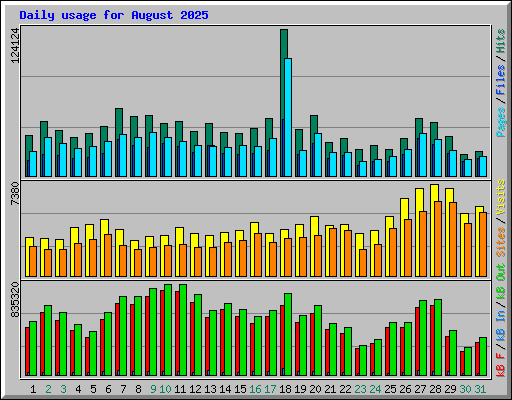The width and height of the screenshot is (512, 400).
Task: Click the 'Files' legend label
Action: pyautogui.click(x=500, y=80)
